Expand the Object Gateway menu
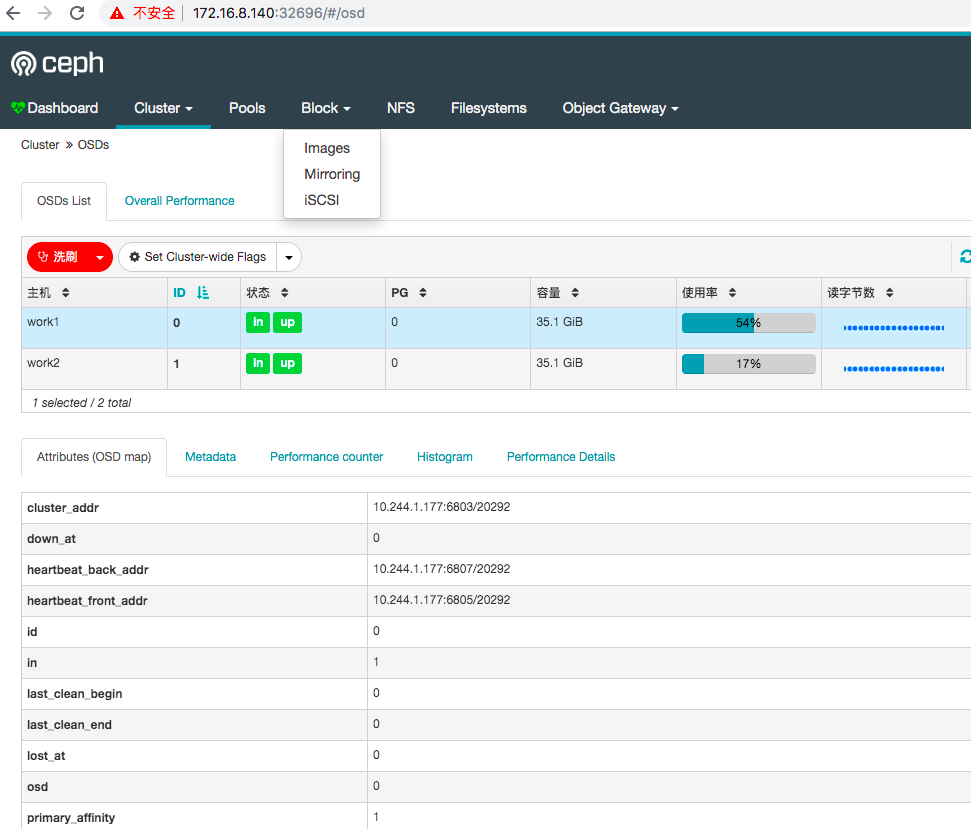971x829 pixels. pyautogui.click(x=620, y=108)
